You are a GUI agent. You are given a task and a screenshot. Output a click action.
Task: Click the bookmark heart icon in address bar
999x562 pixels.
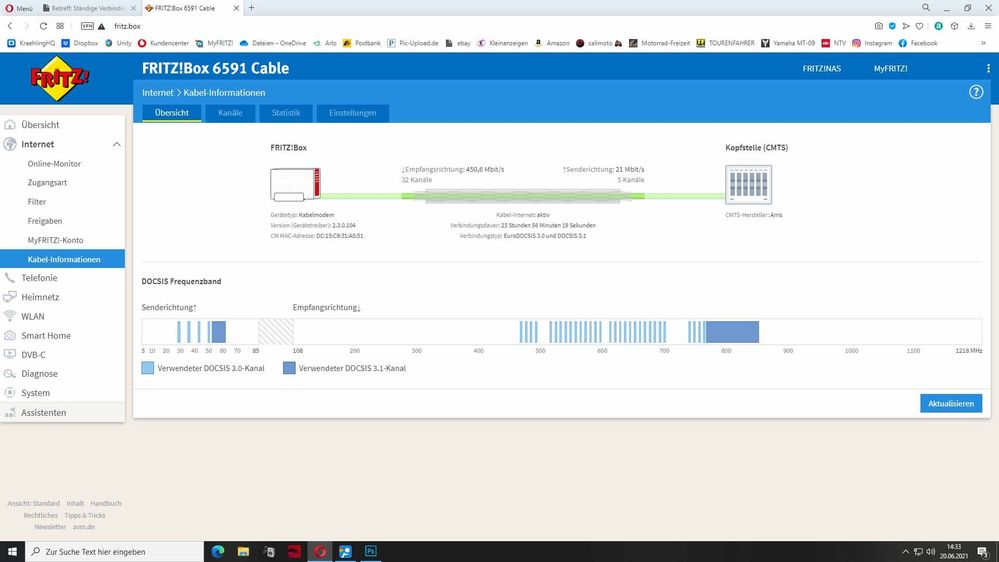pyautogui.click(x=919, y=26)
